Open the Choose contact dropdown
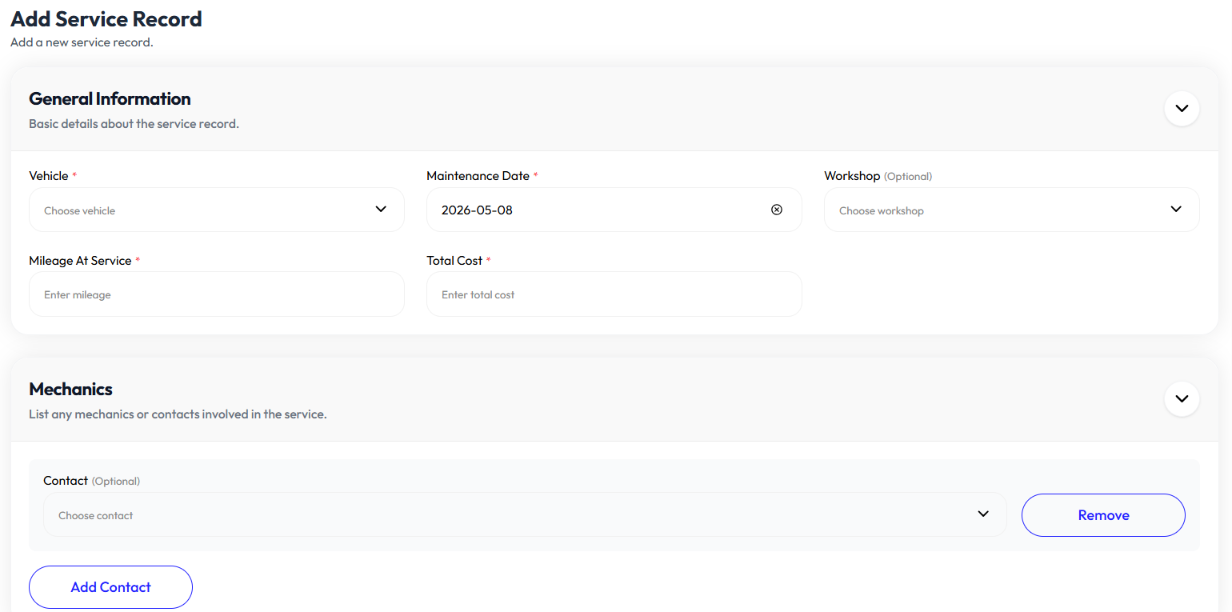This screenshot has width=1232, height=612. [525, 515]
